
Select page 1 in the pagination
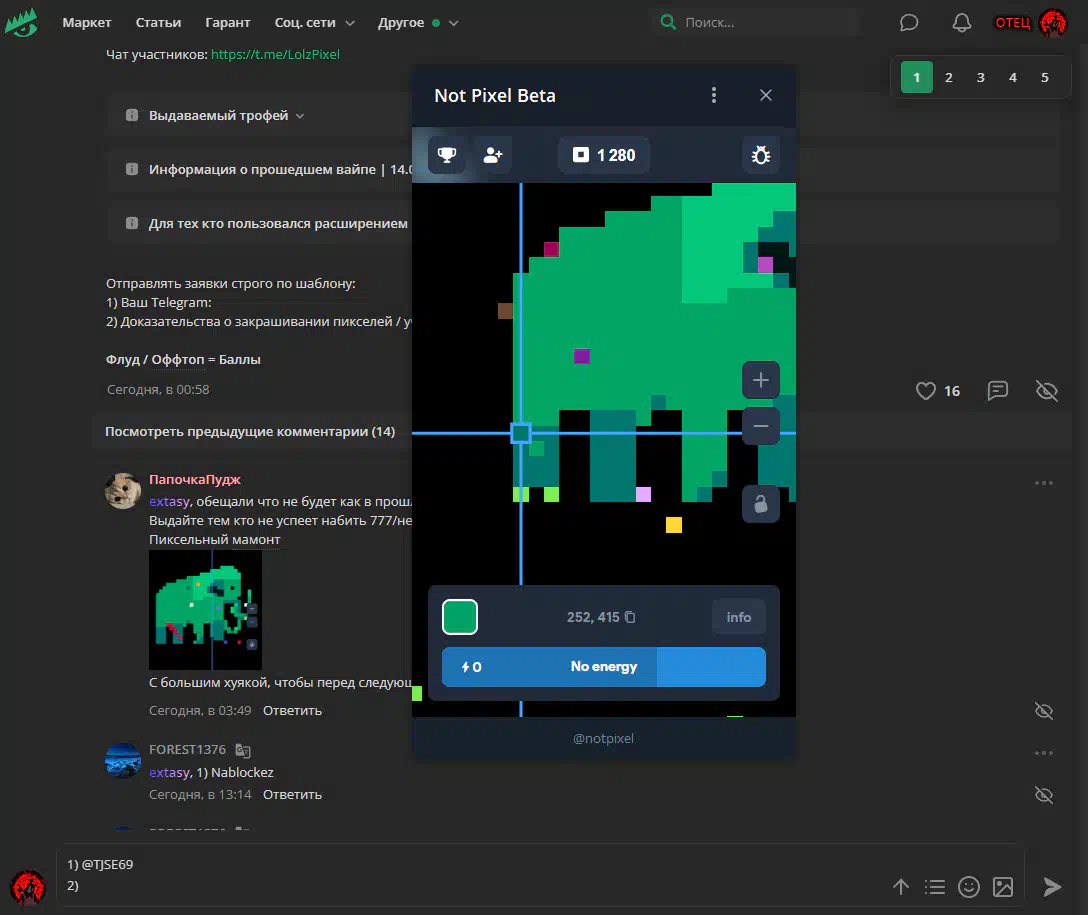tap(917, 77)
